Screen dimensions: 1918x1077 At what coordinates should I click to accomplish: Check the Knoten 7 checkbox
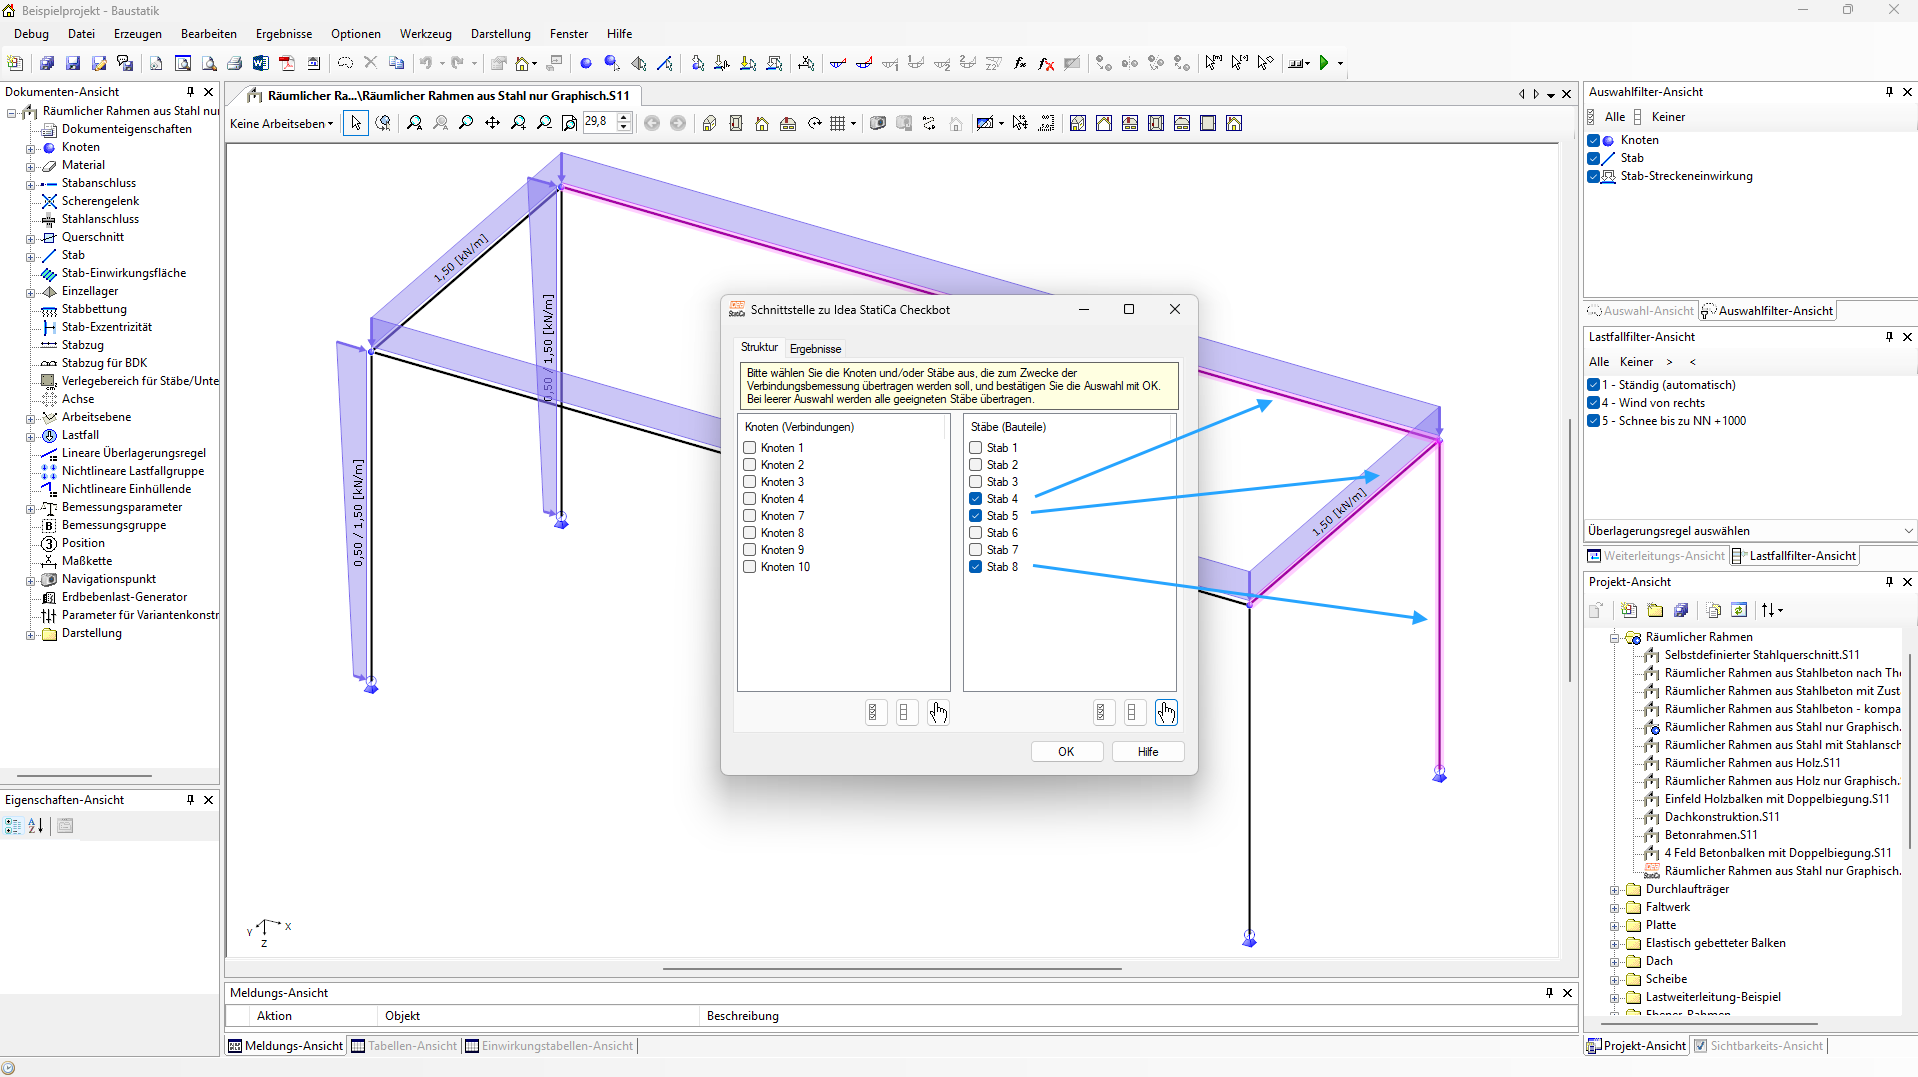pyautogui.click(x=749, y=516)
